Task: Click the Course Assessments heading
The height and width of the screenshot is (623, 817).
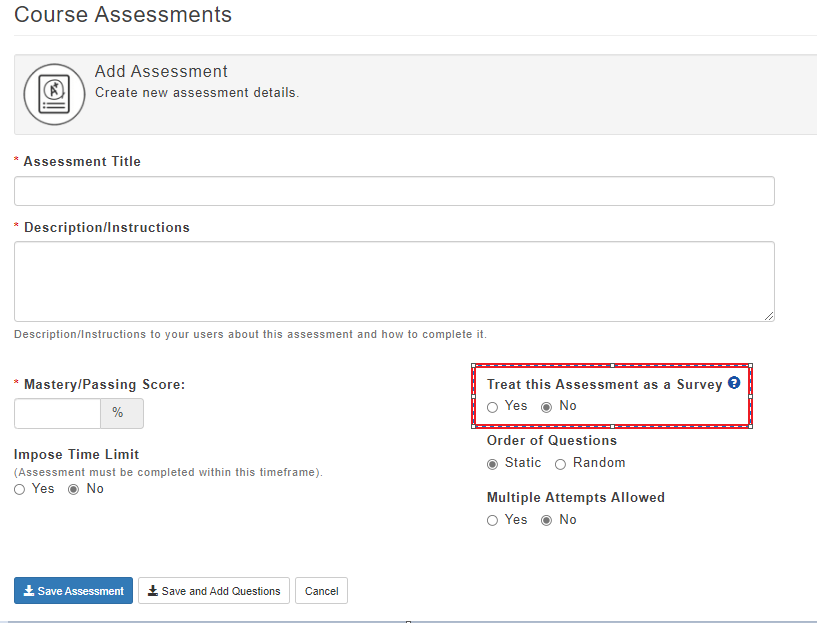Action: click(x=123, y=15)
